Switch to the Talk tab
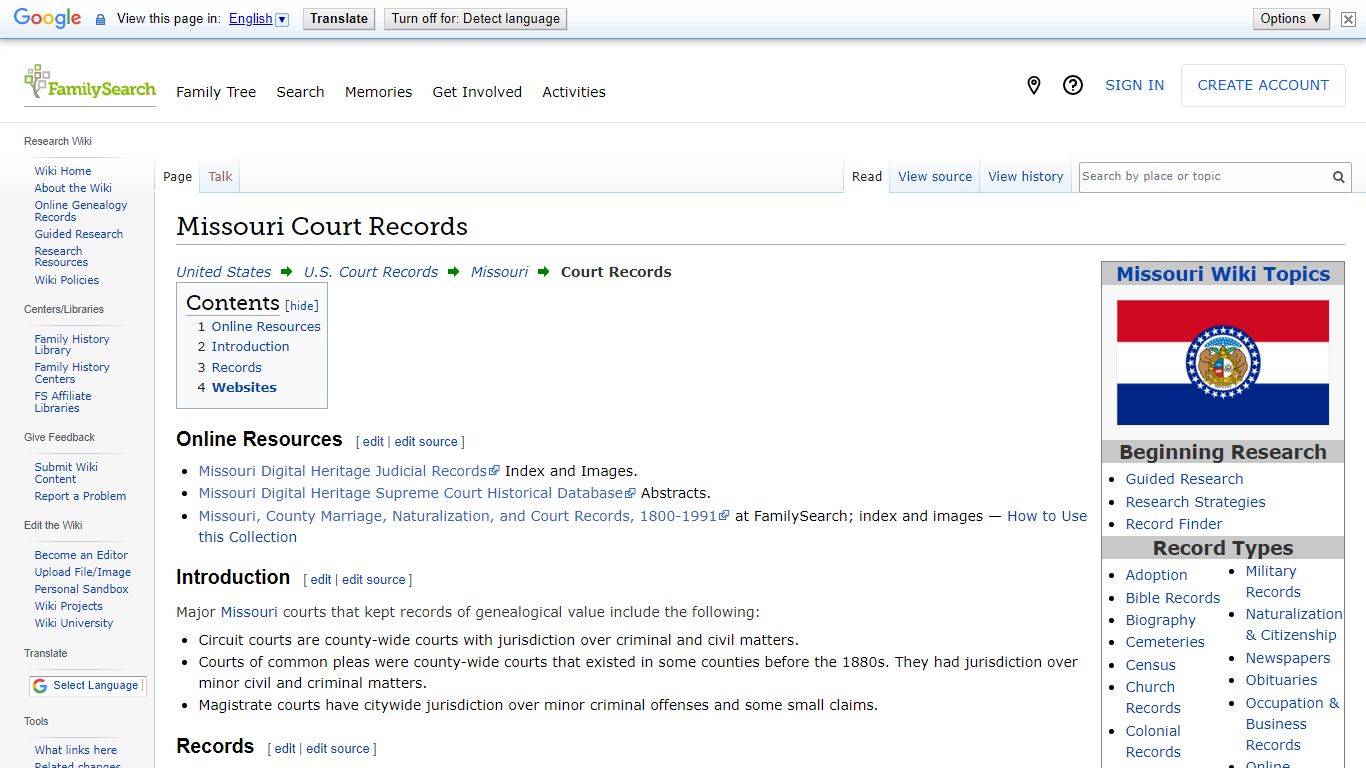The image size is (1366, 768). (x=220, y=177)
